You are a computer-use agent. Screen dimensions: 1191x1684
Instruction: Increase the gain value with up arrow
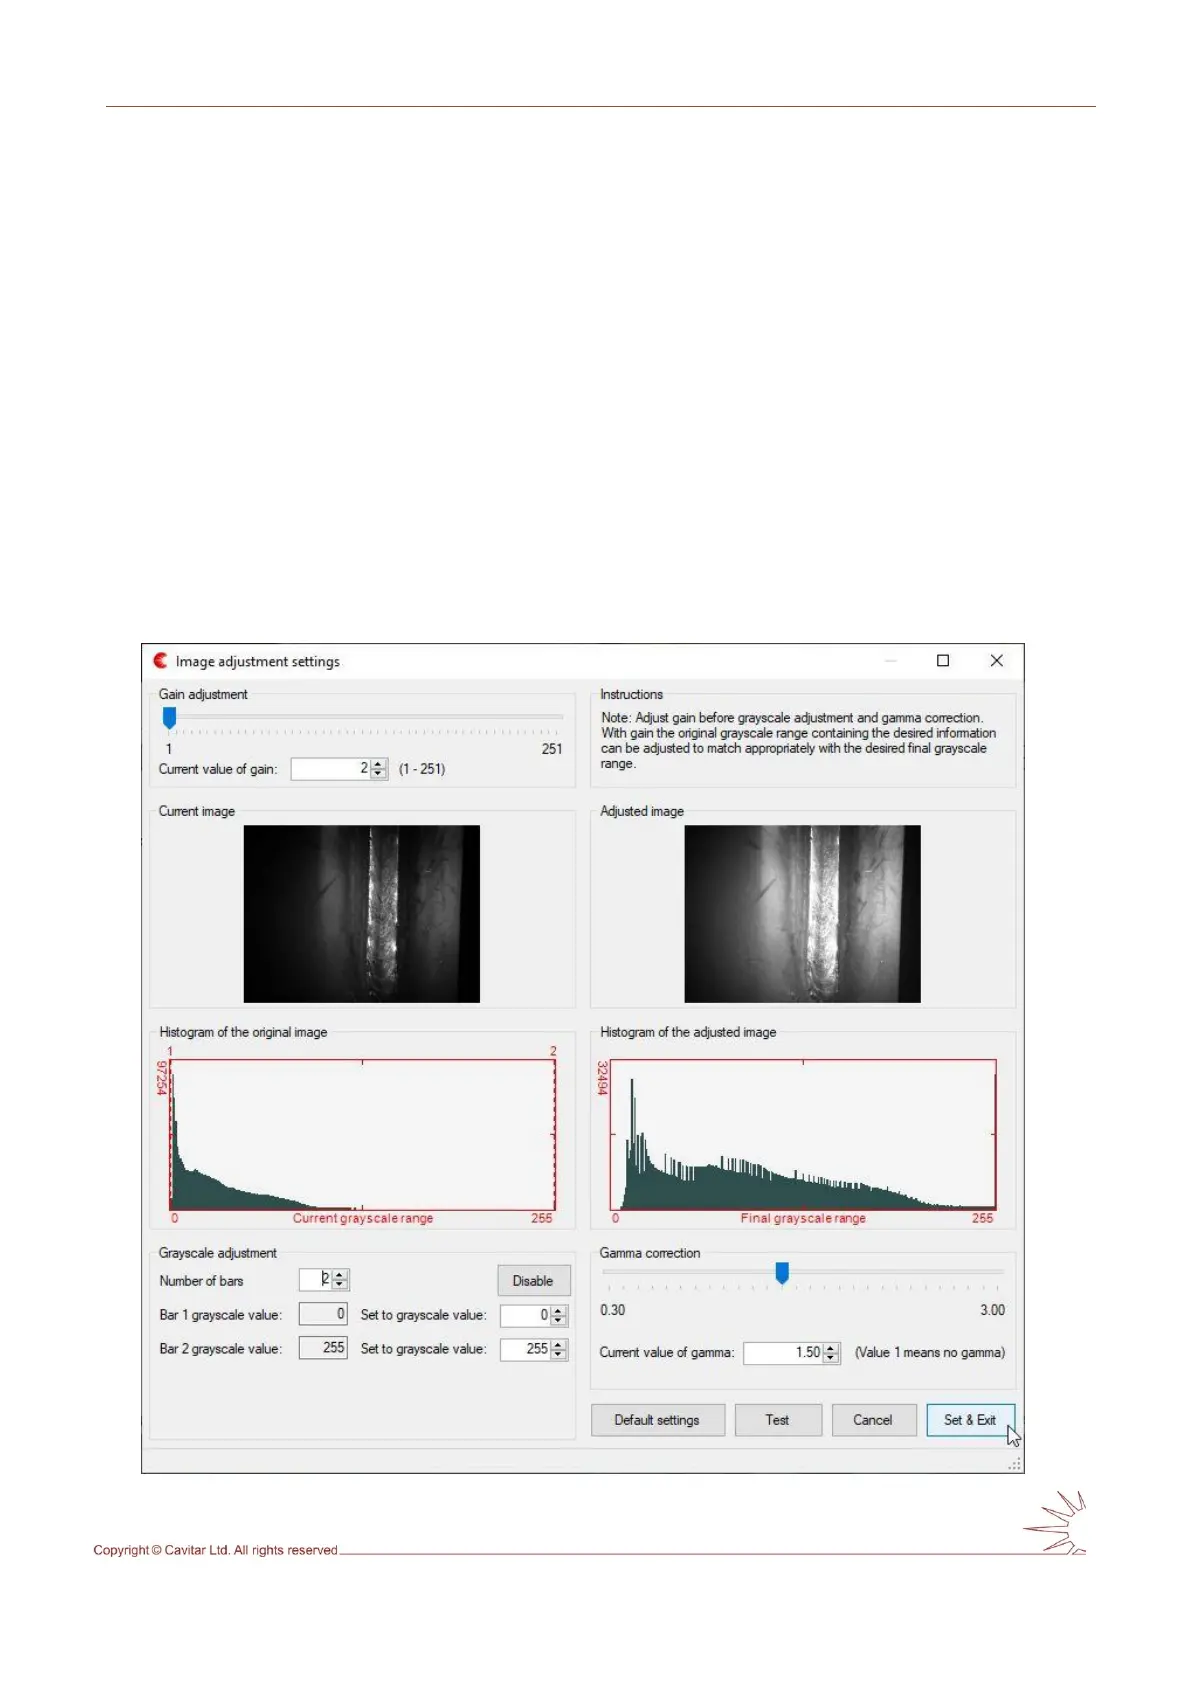click(x=378, y=764)
